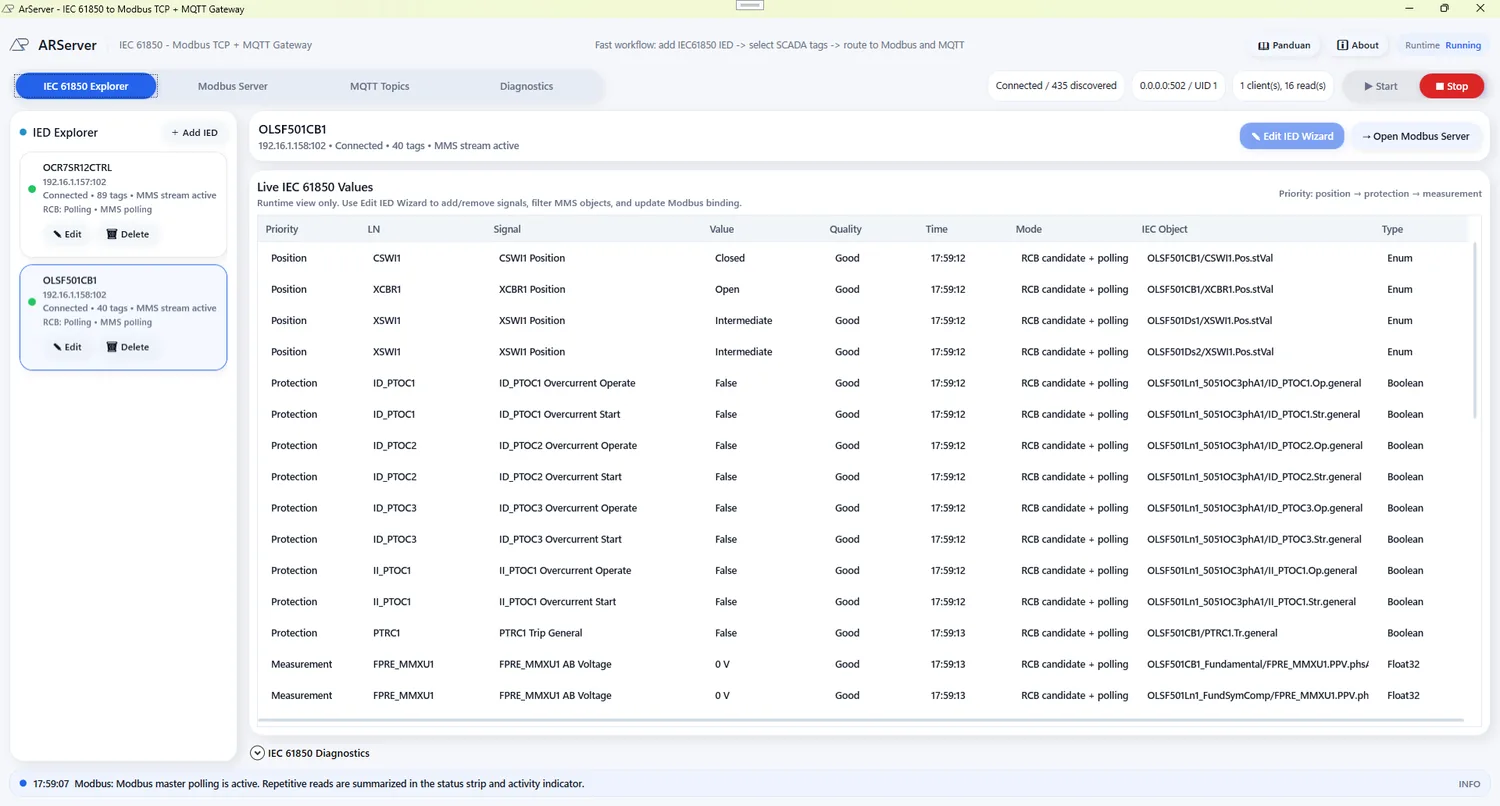
Task: Click the '1 client(s), 16 read(s)' pill
Action: click(1283, 86)
